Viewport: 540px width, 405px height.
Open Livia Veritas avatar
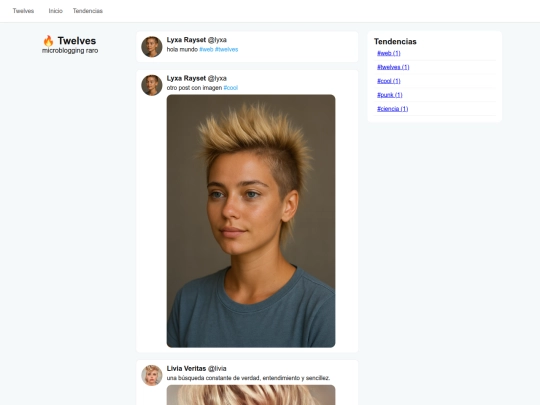[152, 375]
